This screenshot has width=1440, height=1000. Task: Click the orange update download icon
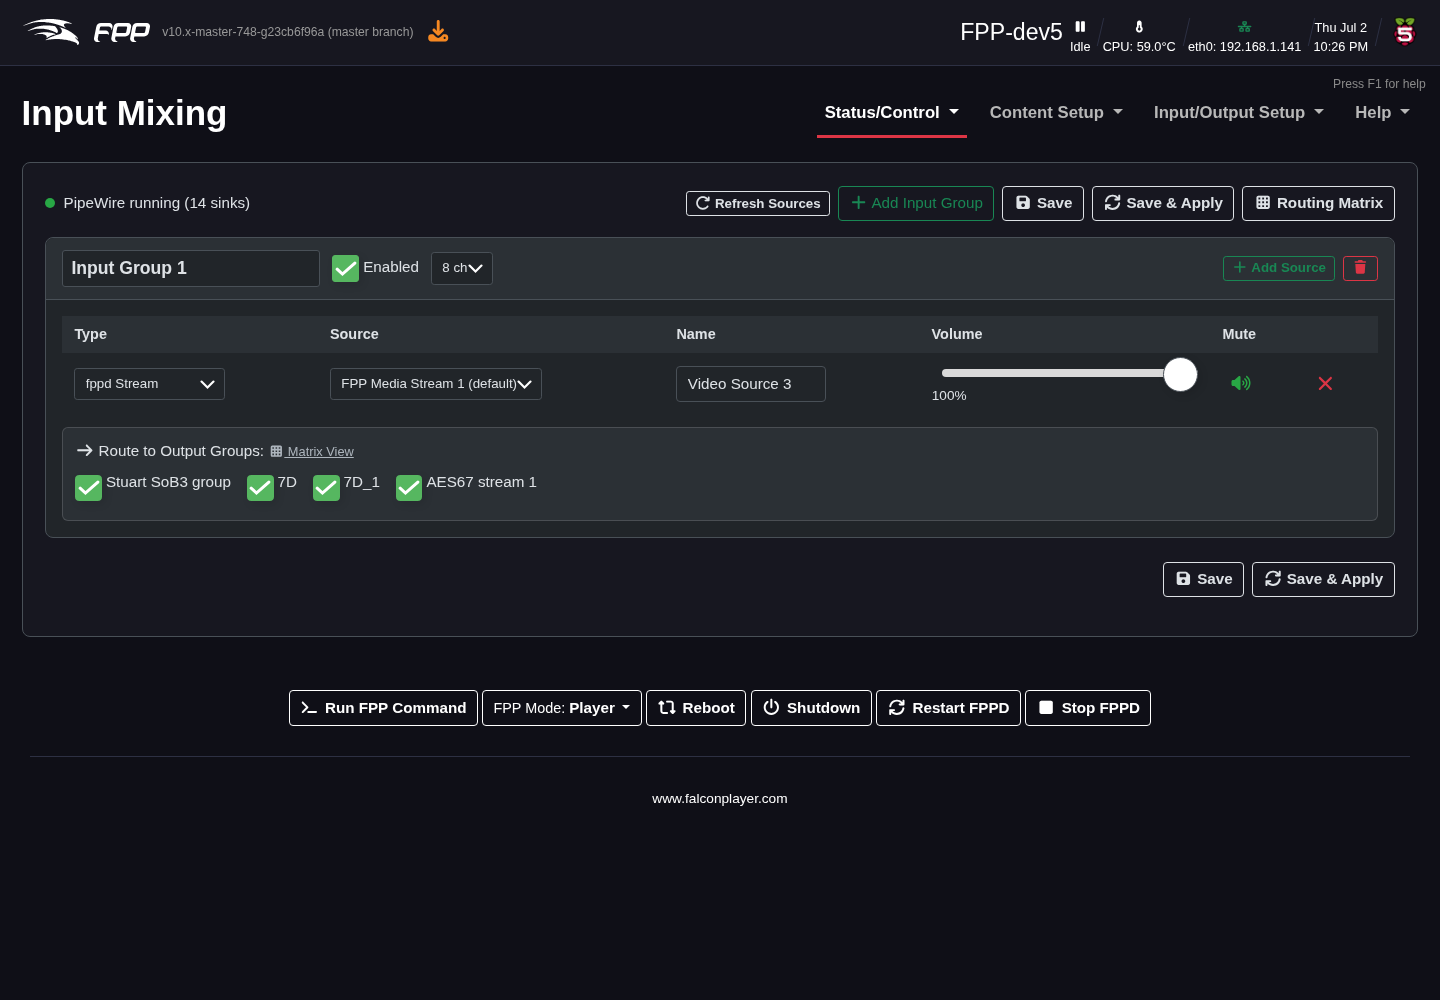438,32
